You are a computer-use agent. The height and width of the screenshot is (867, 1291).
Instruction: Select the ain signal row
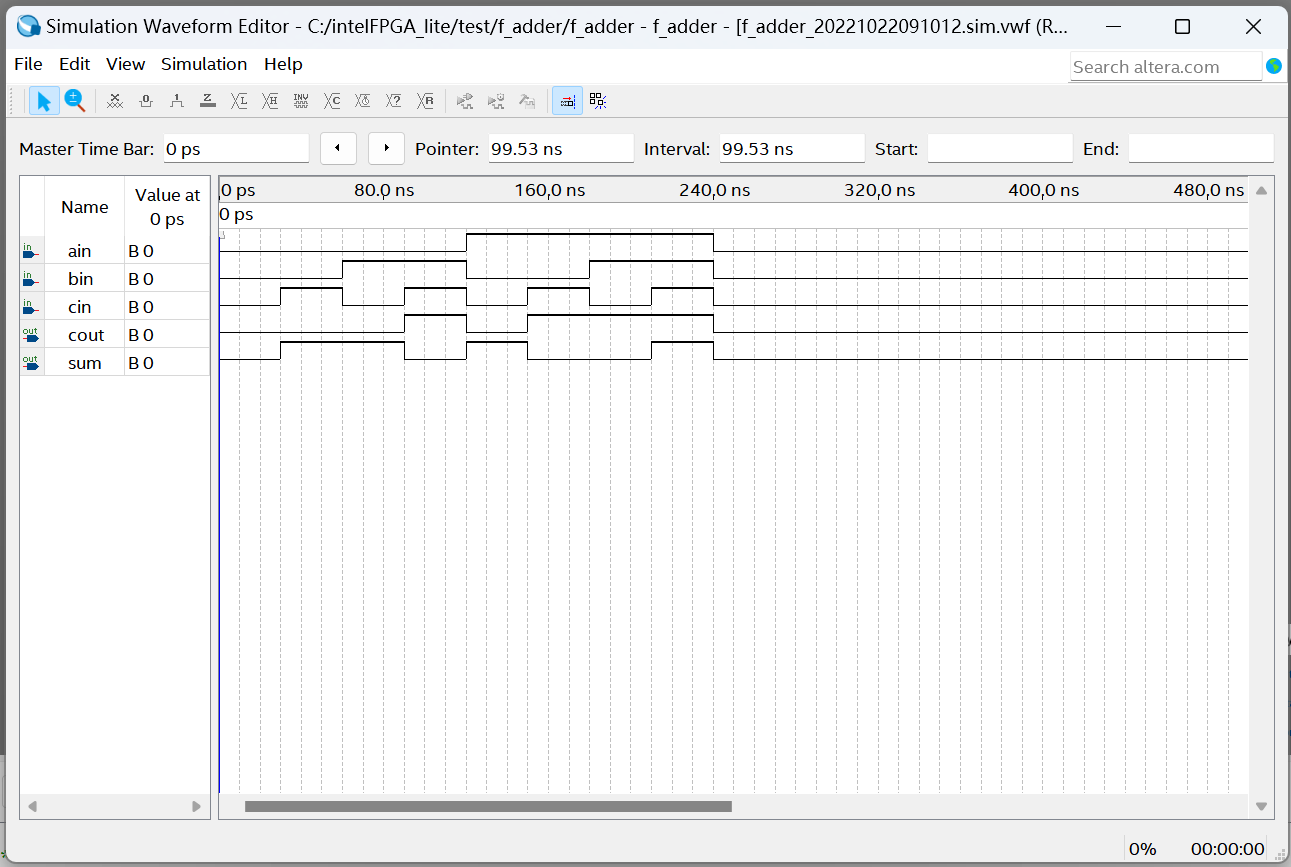coord(115,251)
